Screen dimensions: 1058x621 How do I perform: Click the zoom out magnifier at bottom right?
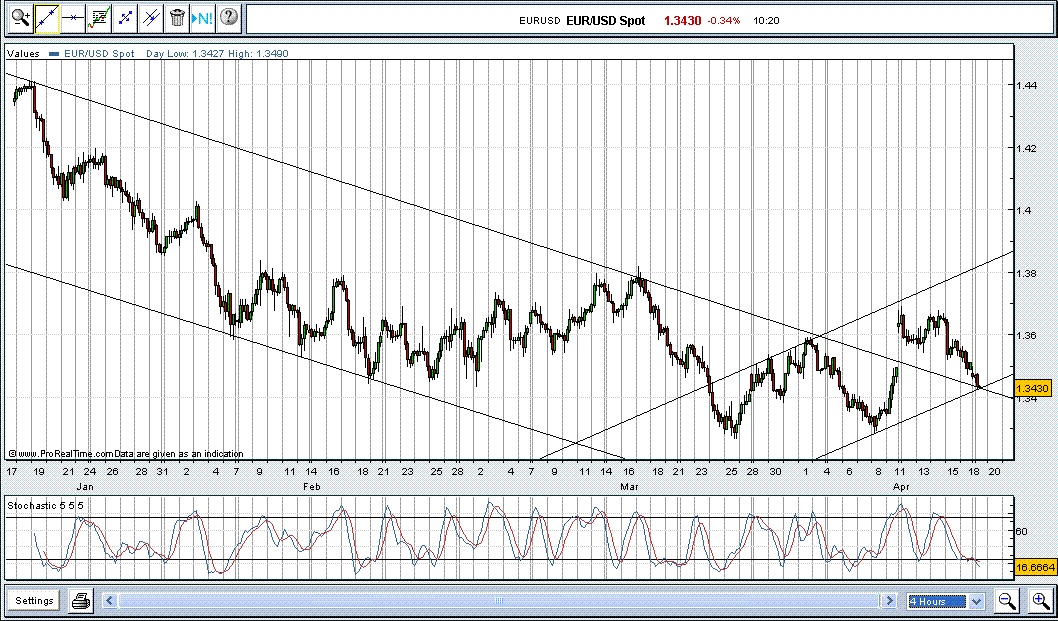pos(1007,600)
